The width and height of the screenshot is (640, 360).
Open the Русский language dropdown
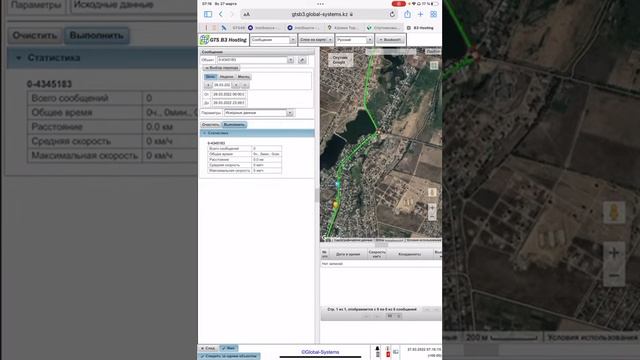click(x=354, y=40)
